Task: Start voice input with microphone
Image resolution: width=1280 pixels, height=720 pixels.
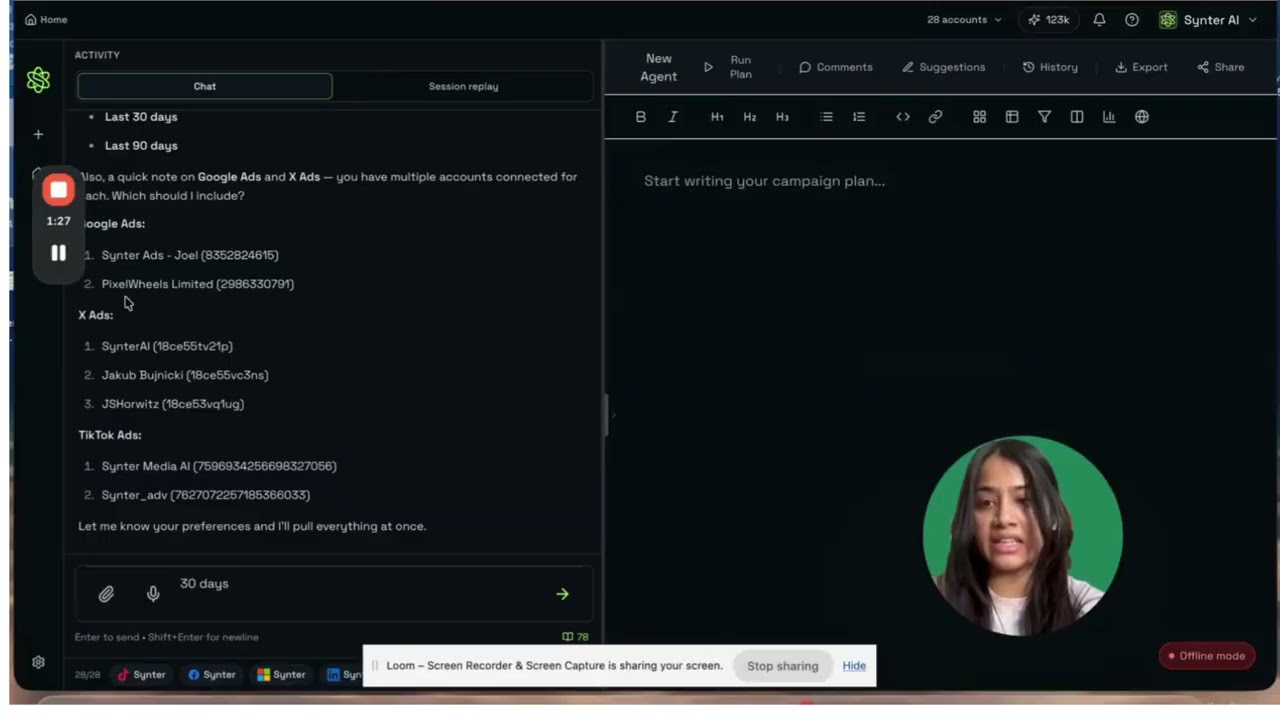Action: [x=153, y=594]
